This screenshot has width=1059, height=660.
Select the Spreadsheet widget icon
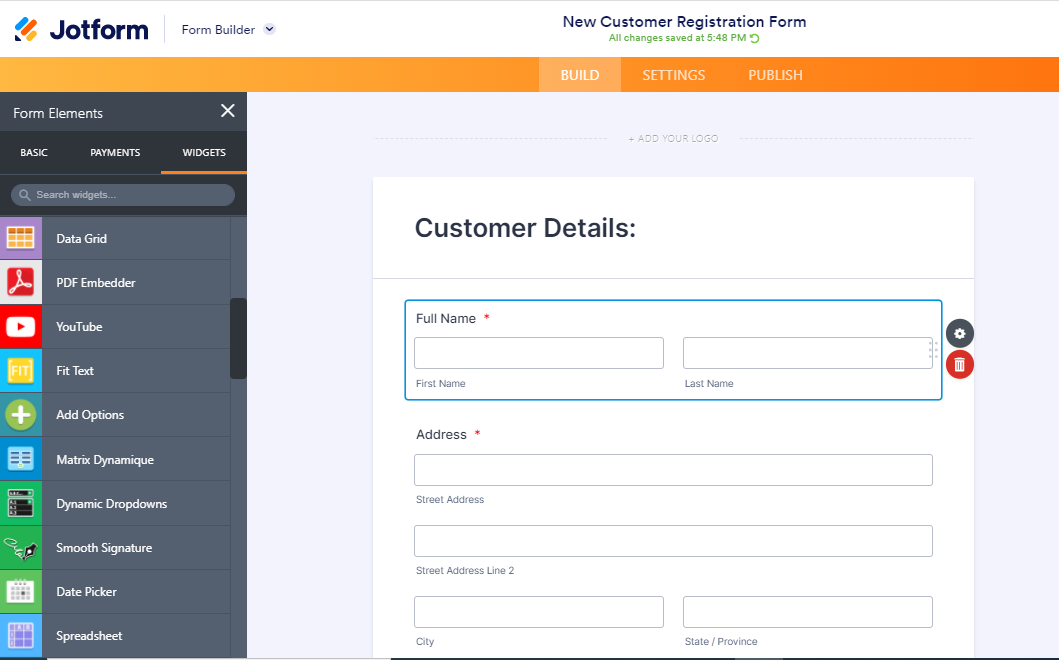click(21, 636)
